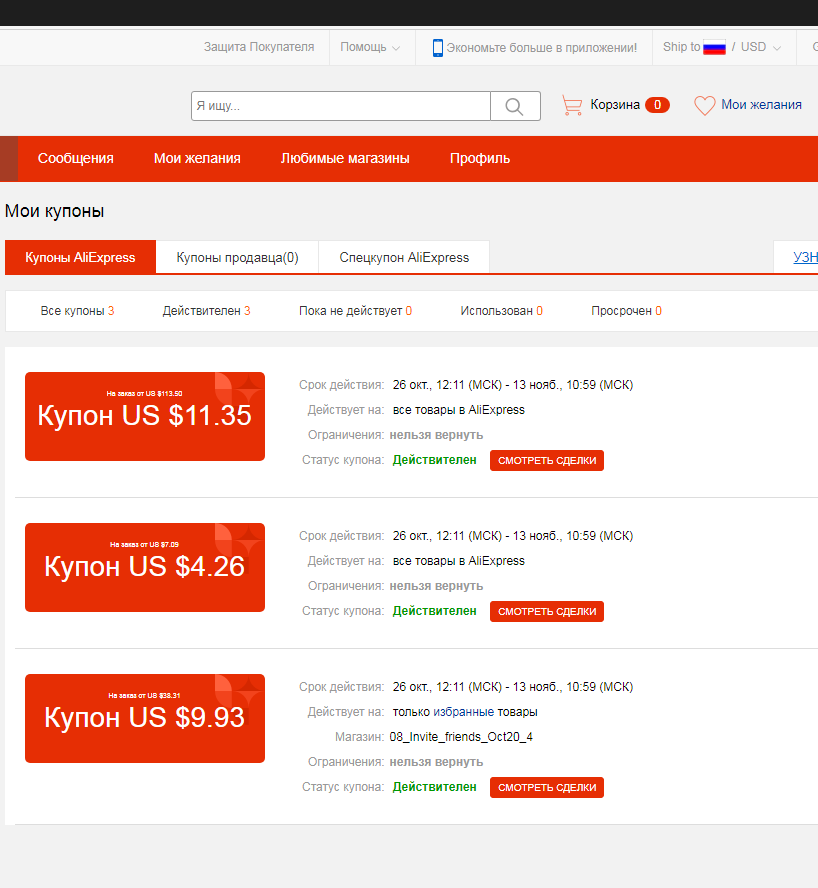Viewport: 818px width, 888px height.
Task: Open Профиль menu item
Action: 480,159
